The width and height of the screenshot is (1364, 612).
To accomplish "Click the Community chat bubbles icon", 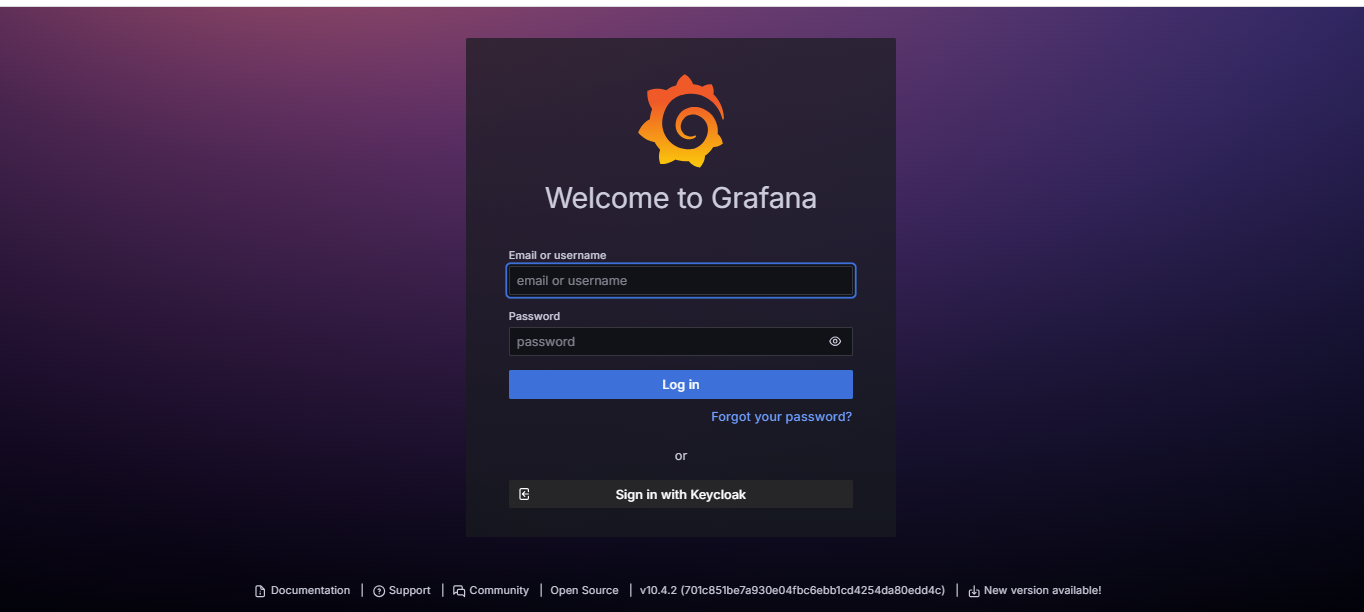I will [459, 591].
